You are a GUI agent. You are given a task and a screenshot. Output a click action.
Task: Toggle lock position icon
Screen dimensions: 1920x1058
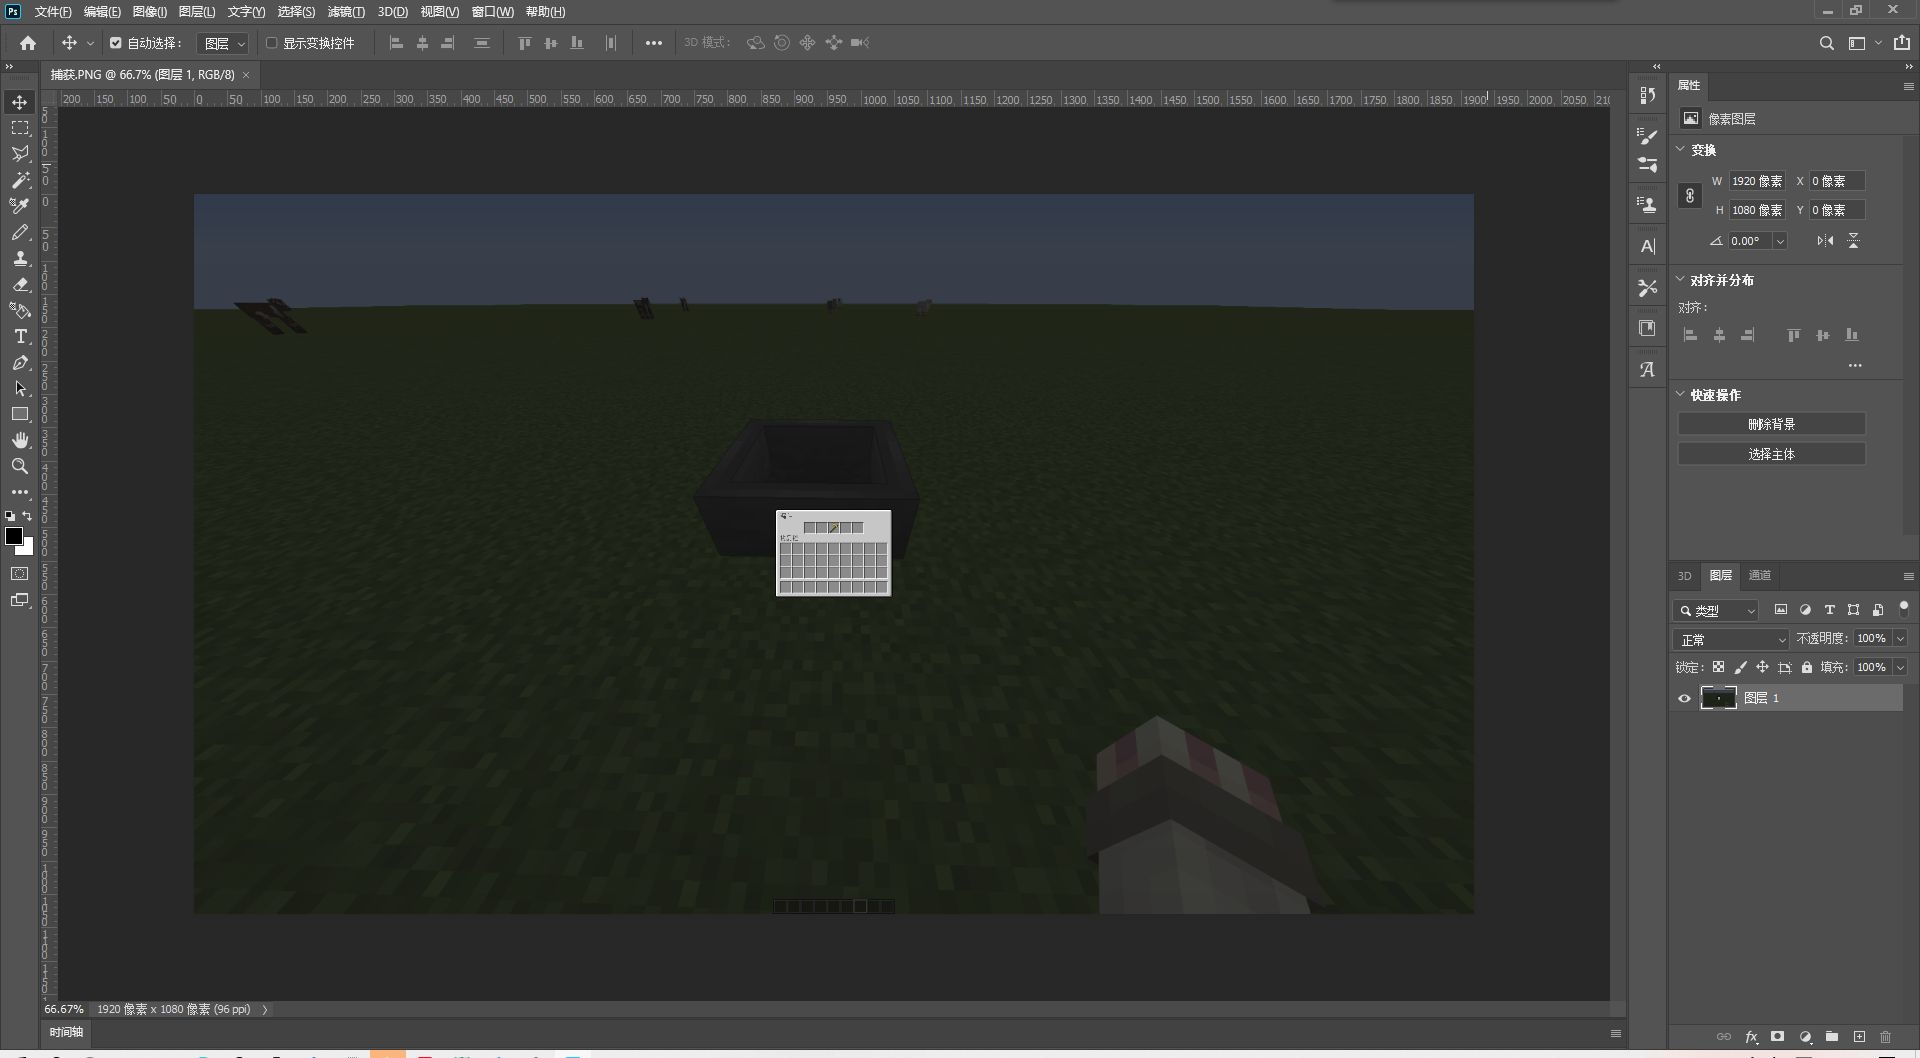(1762, 667)
